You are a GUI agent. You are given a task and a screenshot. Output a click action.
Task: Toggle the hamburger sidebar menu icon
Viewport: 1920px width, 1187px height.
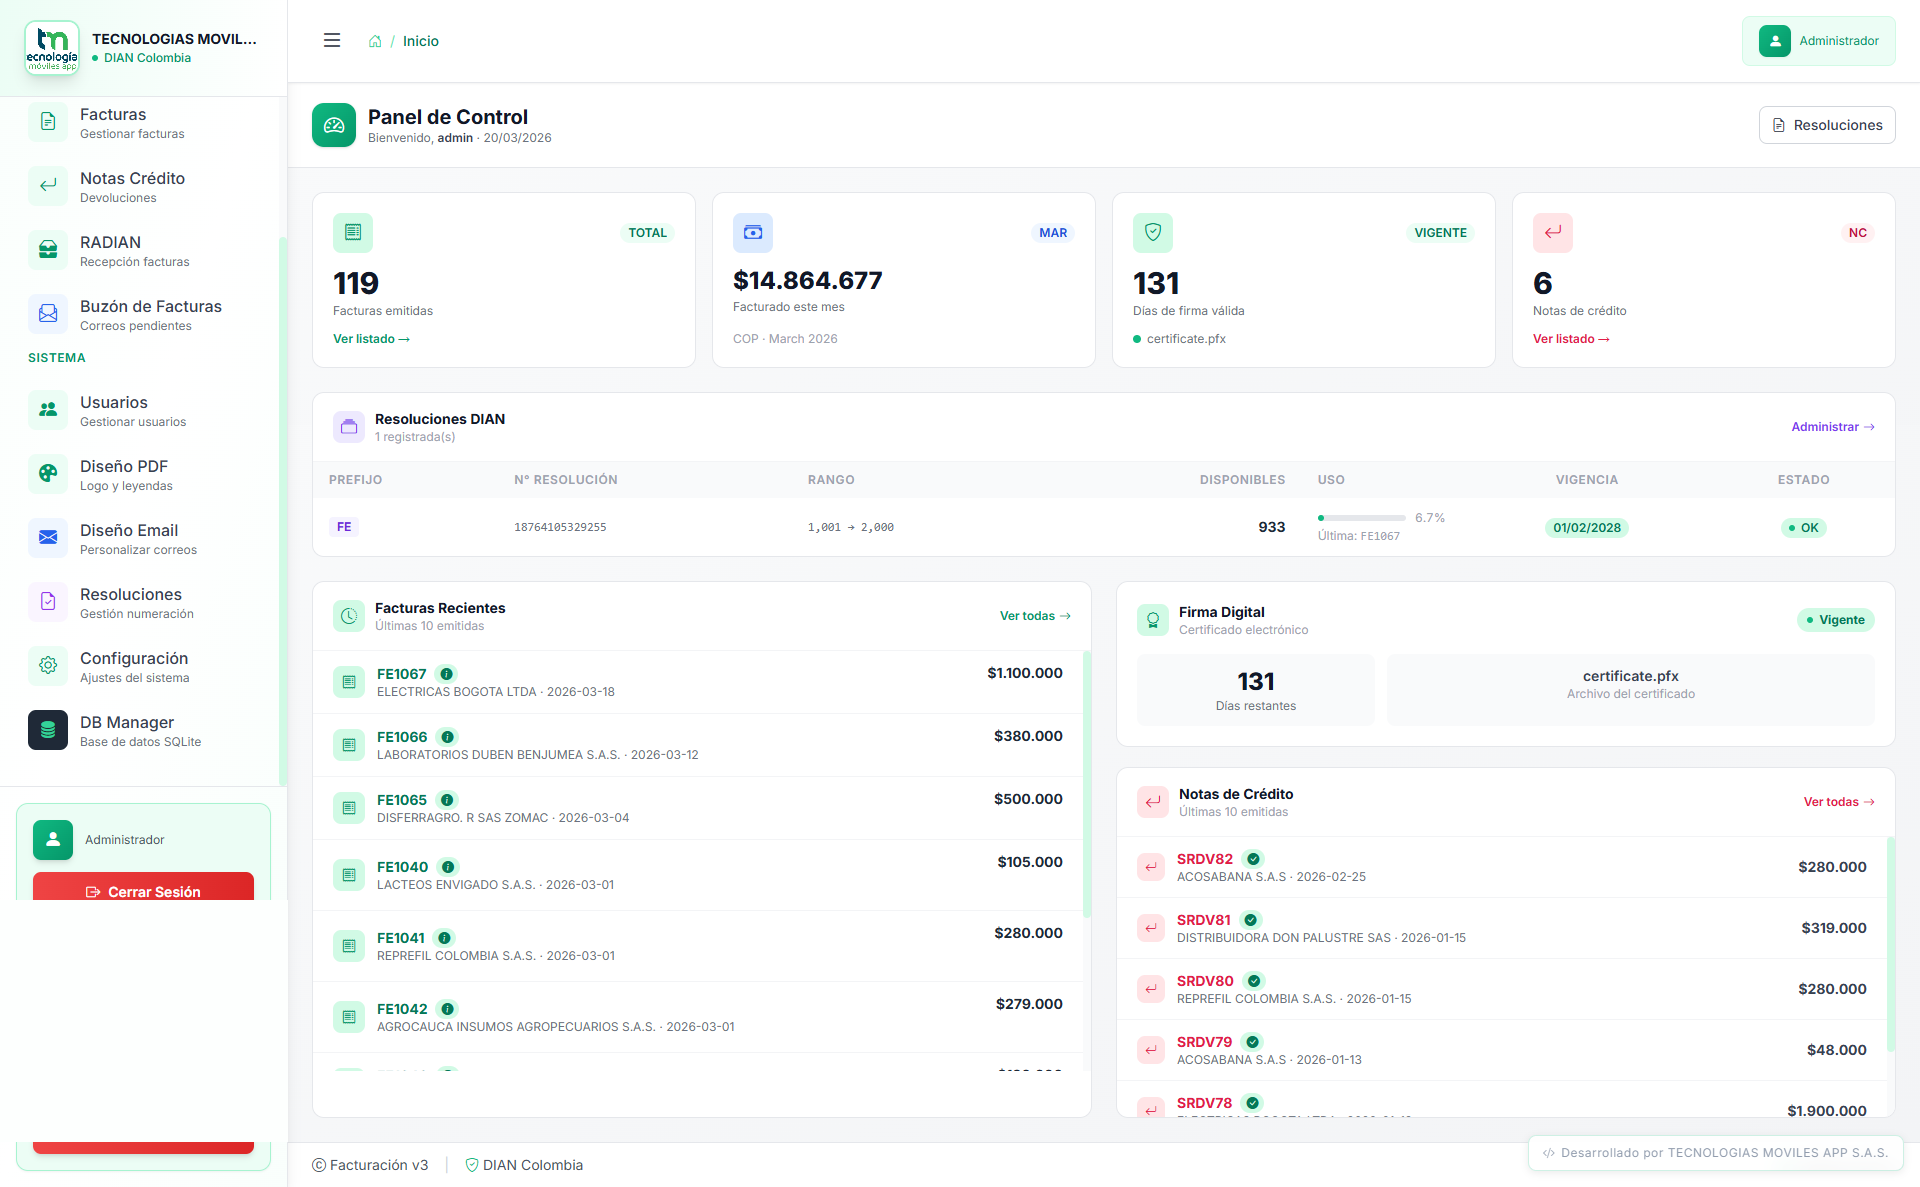[332, 41]
